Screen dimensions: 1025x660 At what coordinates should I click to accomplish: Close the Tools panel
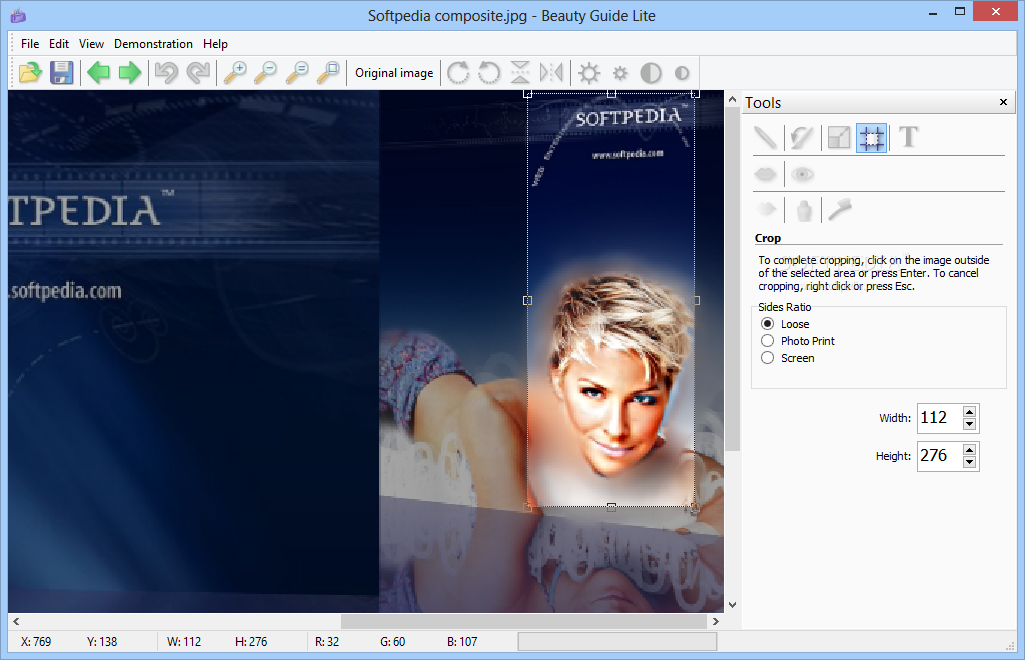1003,102
